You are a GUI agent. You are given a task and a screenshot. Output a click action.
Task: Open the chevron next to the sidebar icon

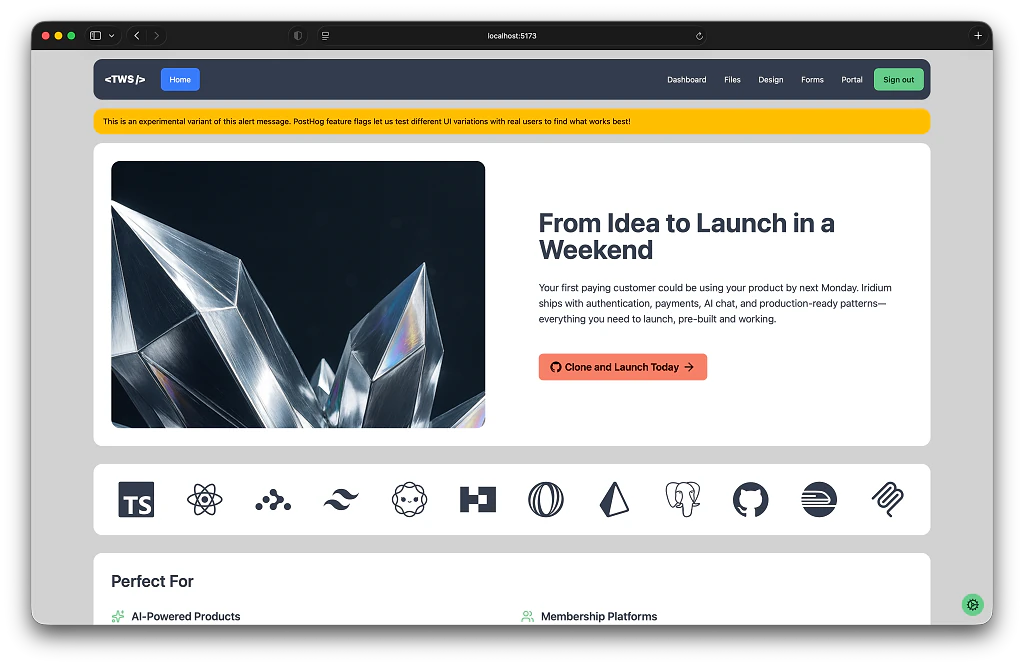(x=110, y=35)
